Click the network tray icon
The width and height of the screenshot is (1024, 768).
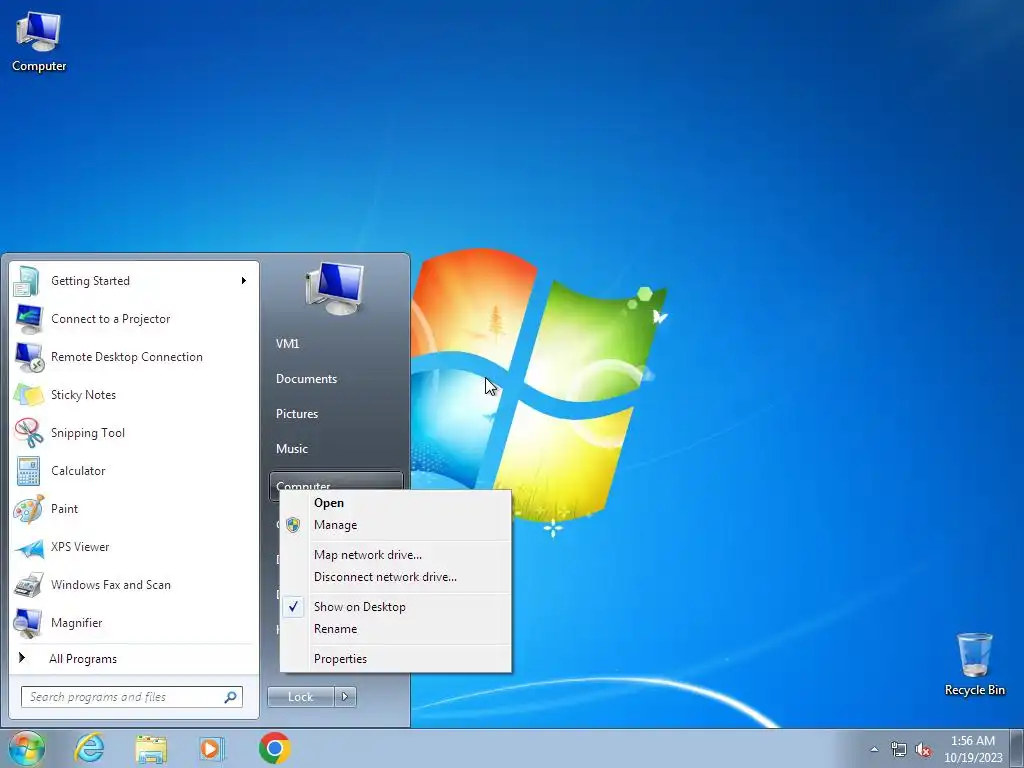click(899, 750)
